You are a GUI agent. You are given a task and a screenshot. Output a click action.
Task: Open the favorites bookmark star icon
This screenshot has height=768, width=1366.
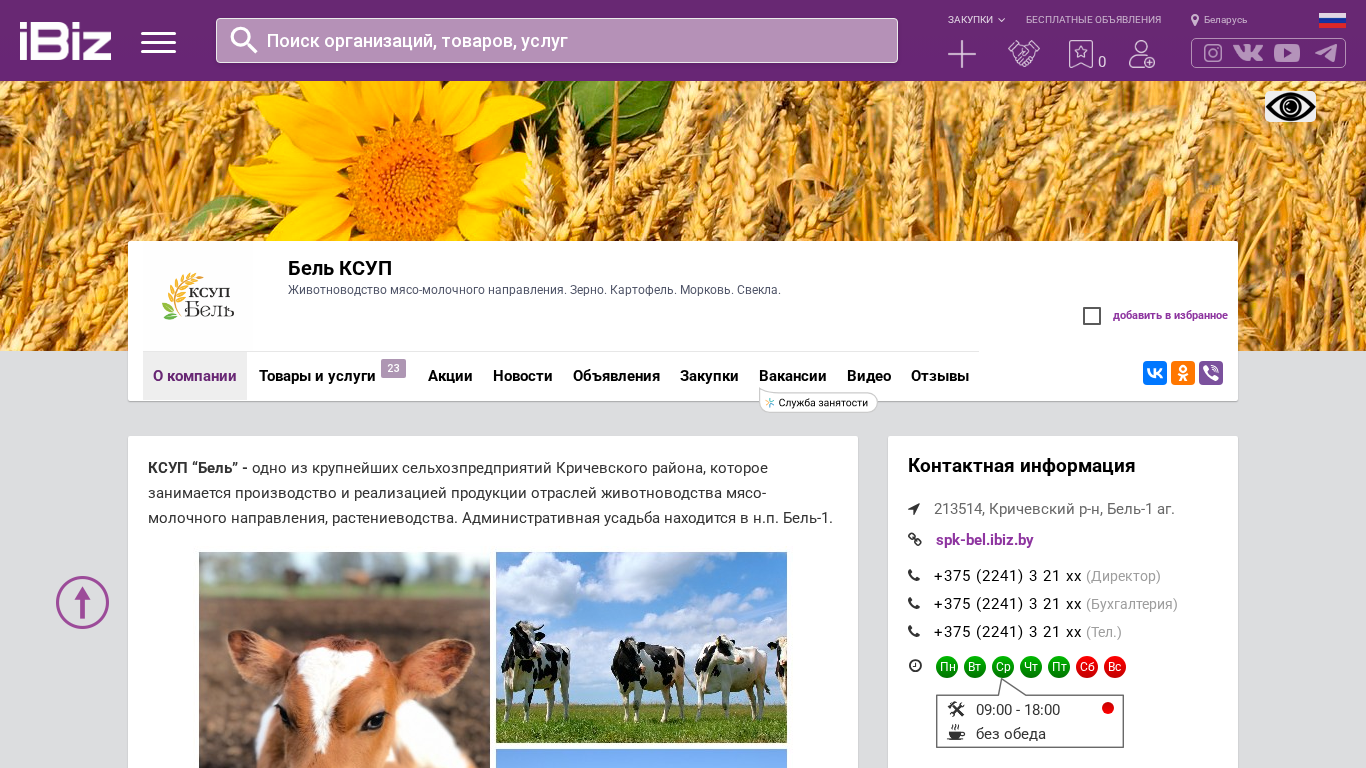pyautogui.click(x=1081, y=54)
